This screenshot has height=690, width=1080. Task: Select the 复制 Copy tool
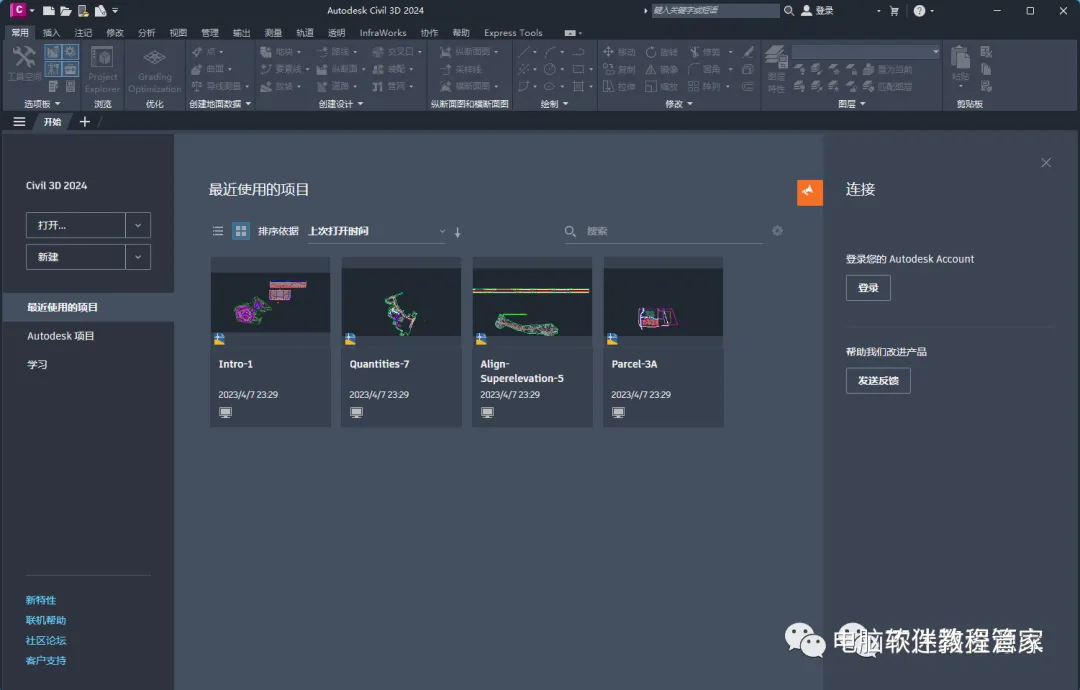pos(619,69)
